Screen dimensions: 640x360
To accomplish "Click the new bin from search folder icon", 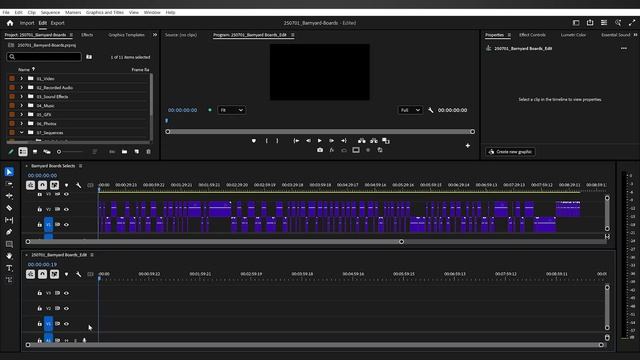I will pos(89,57).
